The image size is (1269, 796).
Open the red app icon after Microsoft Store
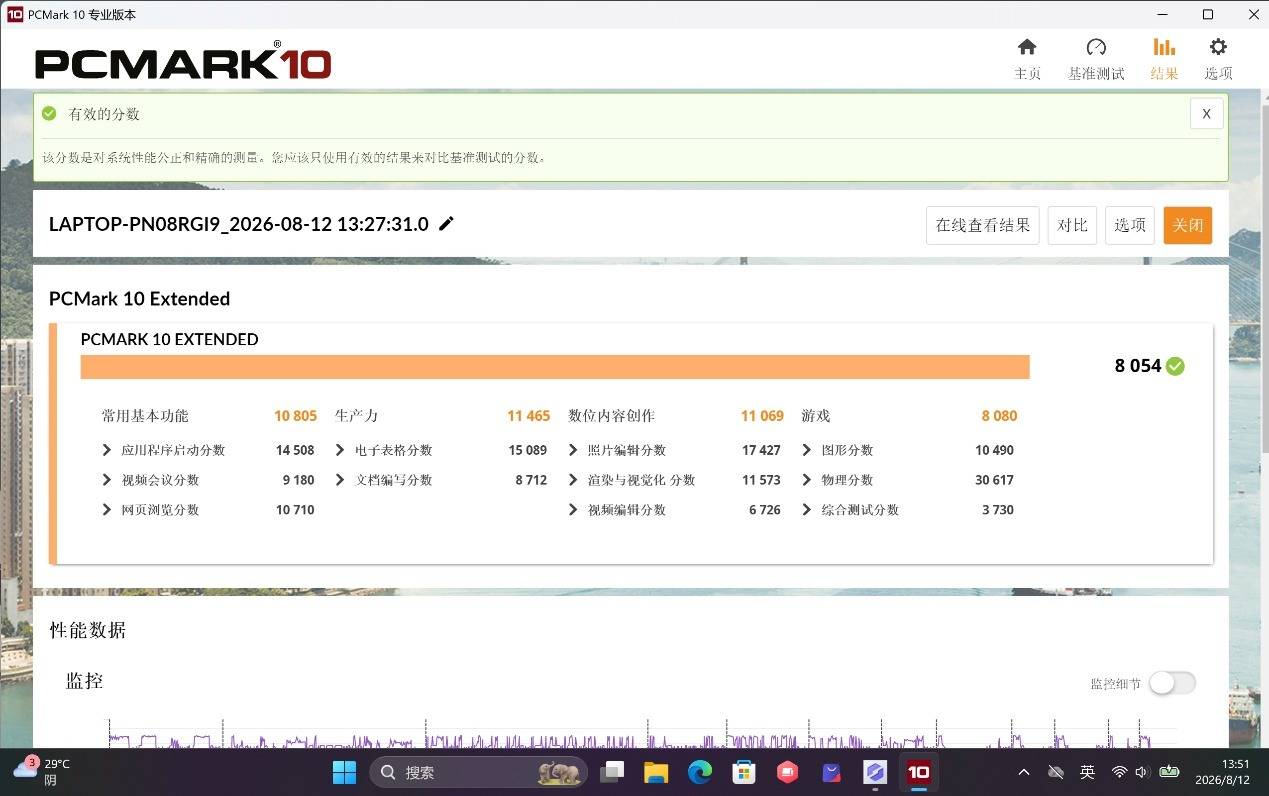point(787,772)
